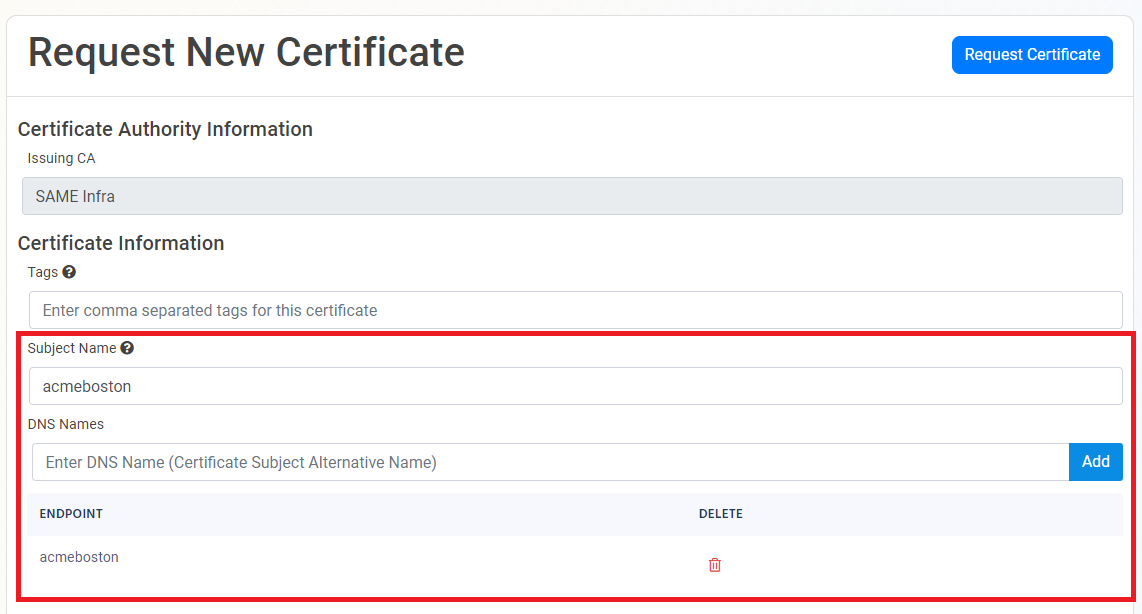The width and height of the screenshot is (1142, 614).
Task: Click the Request Certificate button
Action: tap(1032, 55)
